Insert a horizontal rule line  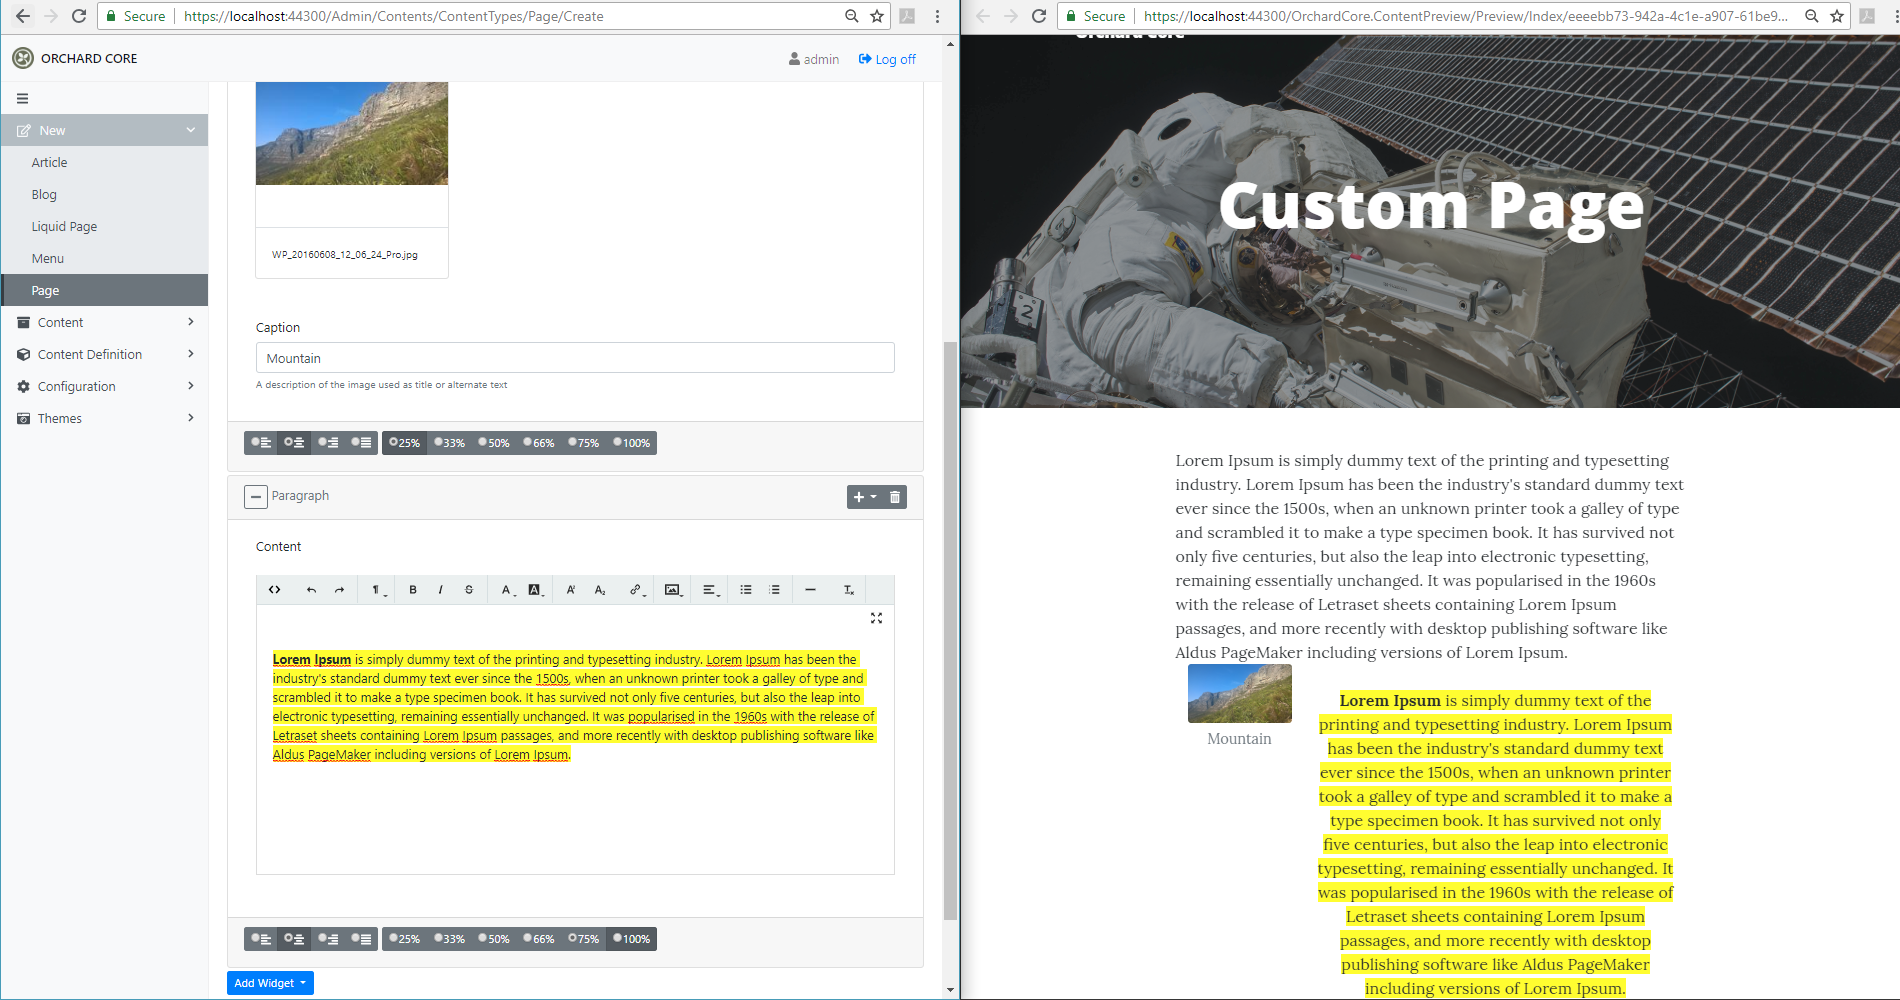tap(810, 590)
